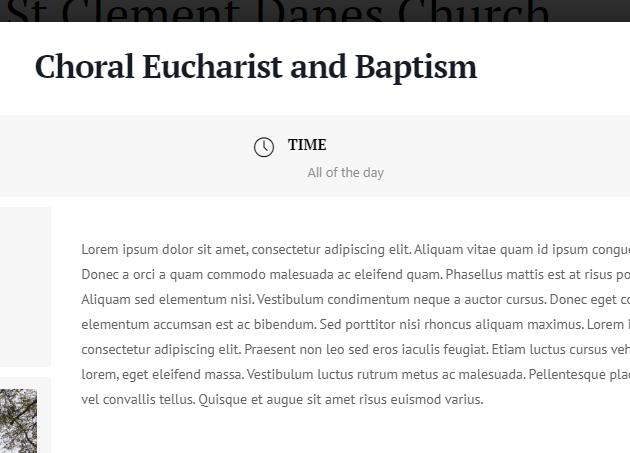Click the line starting "consectetur adipiscing elit. Praesent"

(356, 349)
